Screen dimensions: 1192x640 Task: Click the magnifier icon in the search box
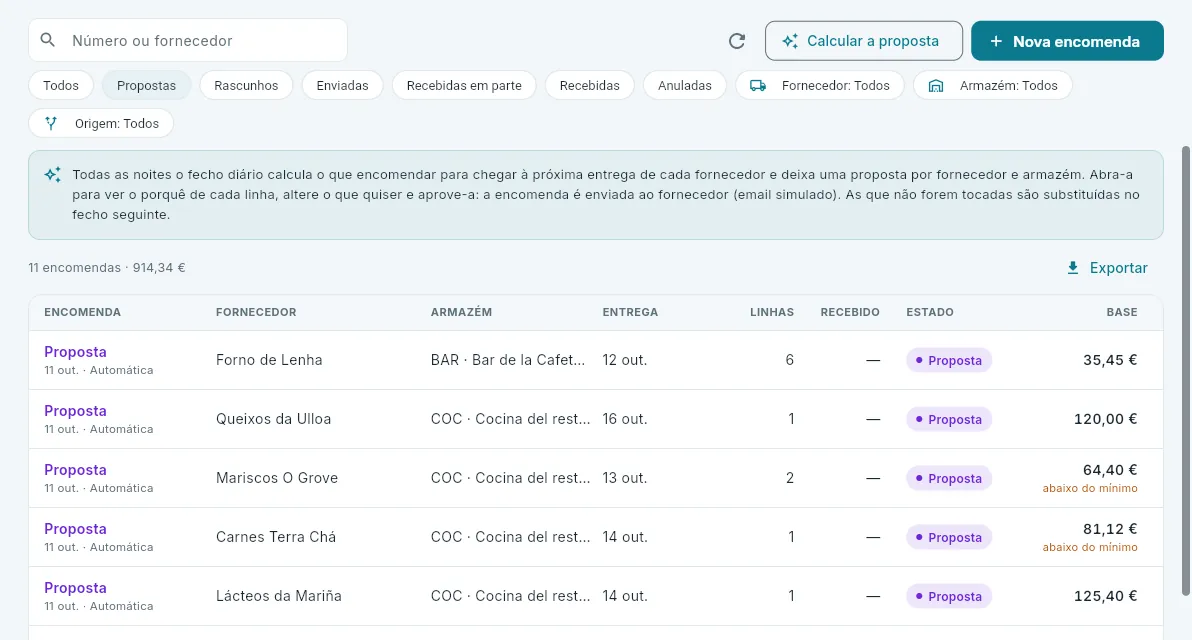pyautogui.click(x=48, y=40)
